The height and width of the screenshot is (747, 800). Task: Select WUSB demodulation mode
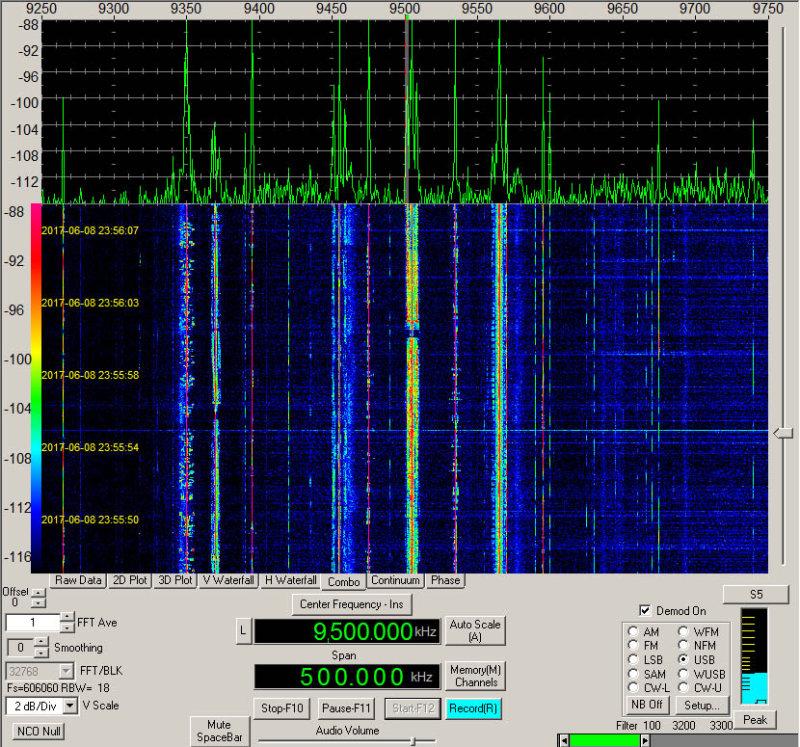pyautogui.click(x=683, y=674)
